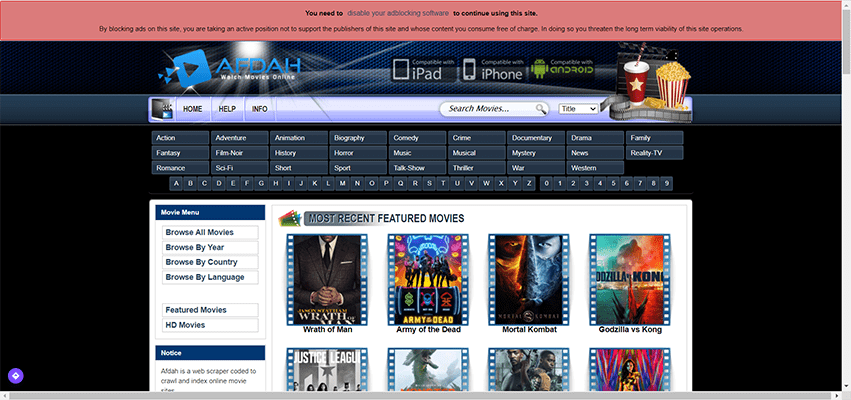Select the History genre
The image size is (851, 400).
tap(299, 153)
